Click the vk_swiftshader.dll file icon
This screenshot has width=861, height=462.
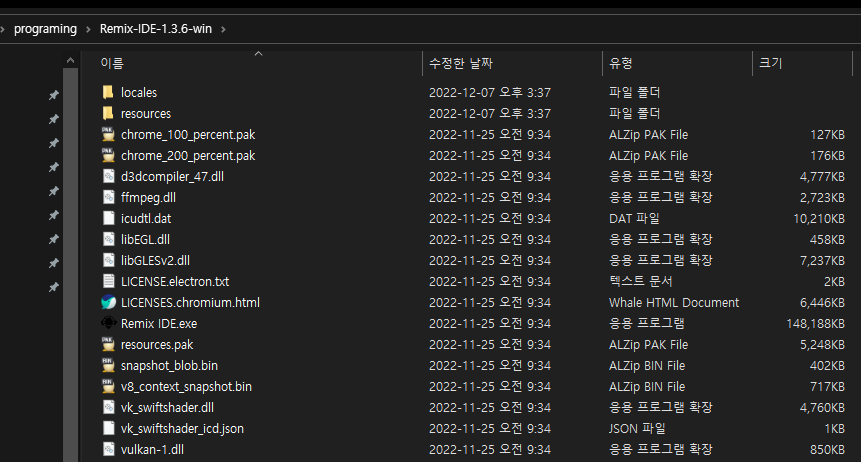coord(109,407)
